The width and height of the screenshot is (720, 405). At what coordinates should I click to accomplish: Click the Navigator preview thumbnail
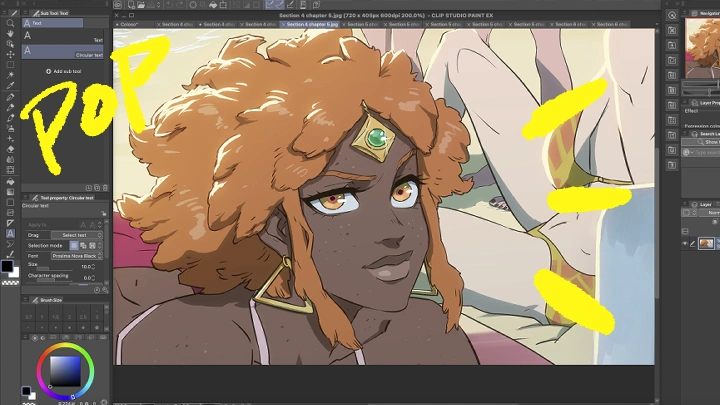pos(702,48)
